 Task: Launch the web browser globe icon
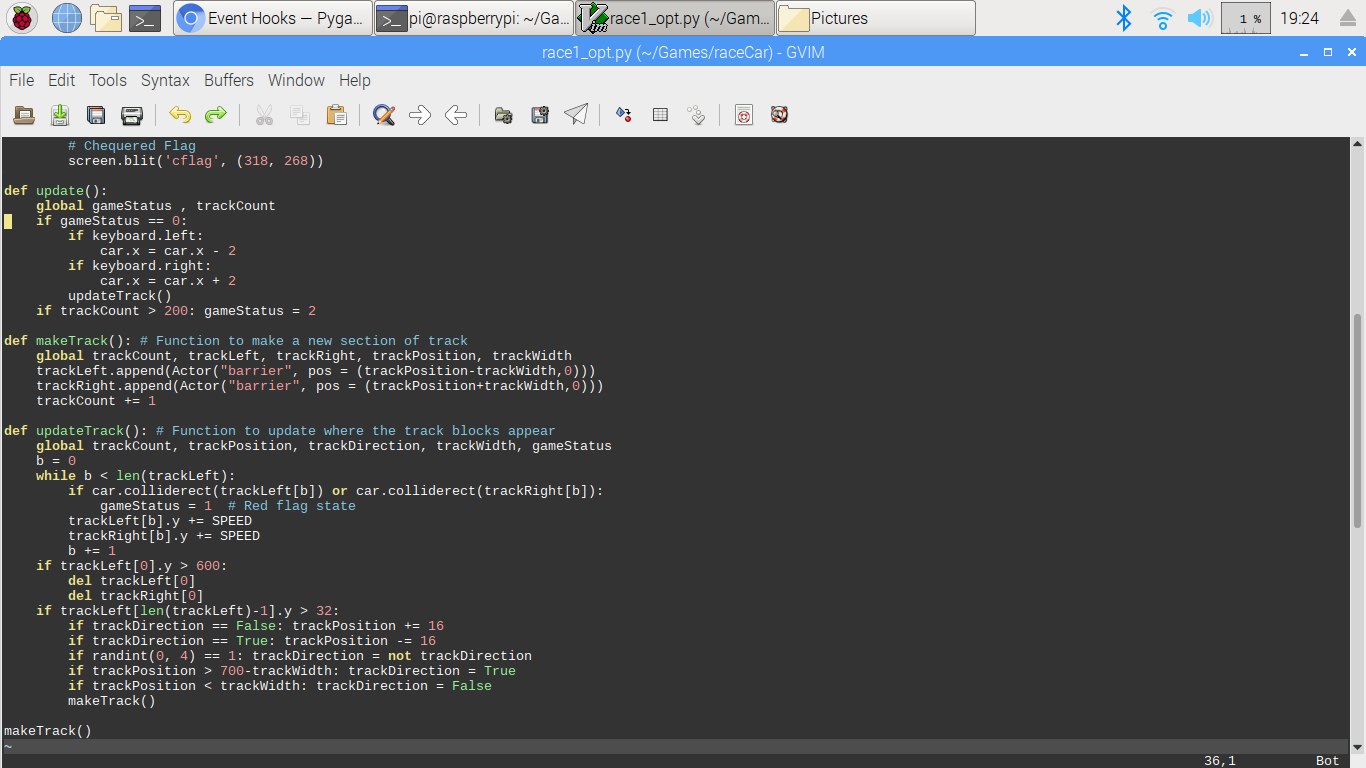coord(66,17)
